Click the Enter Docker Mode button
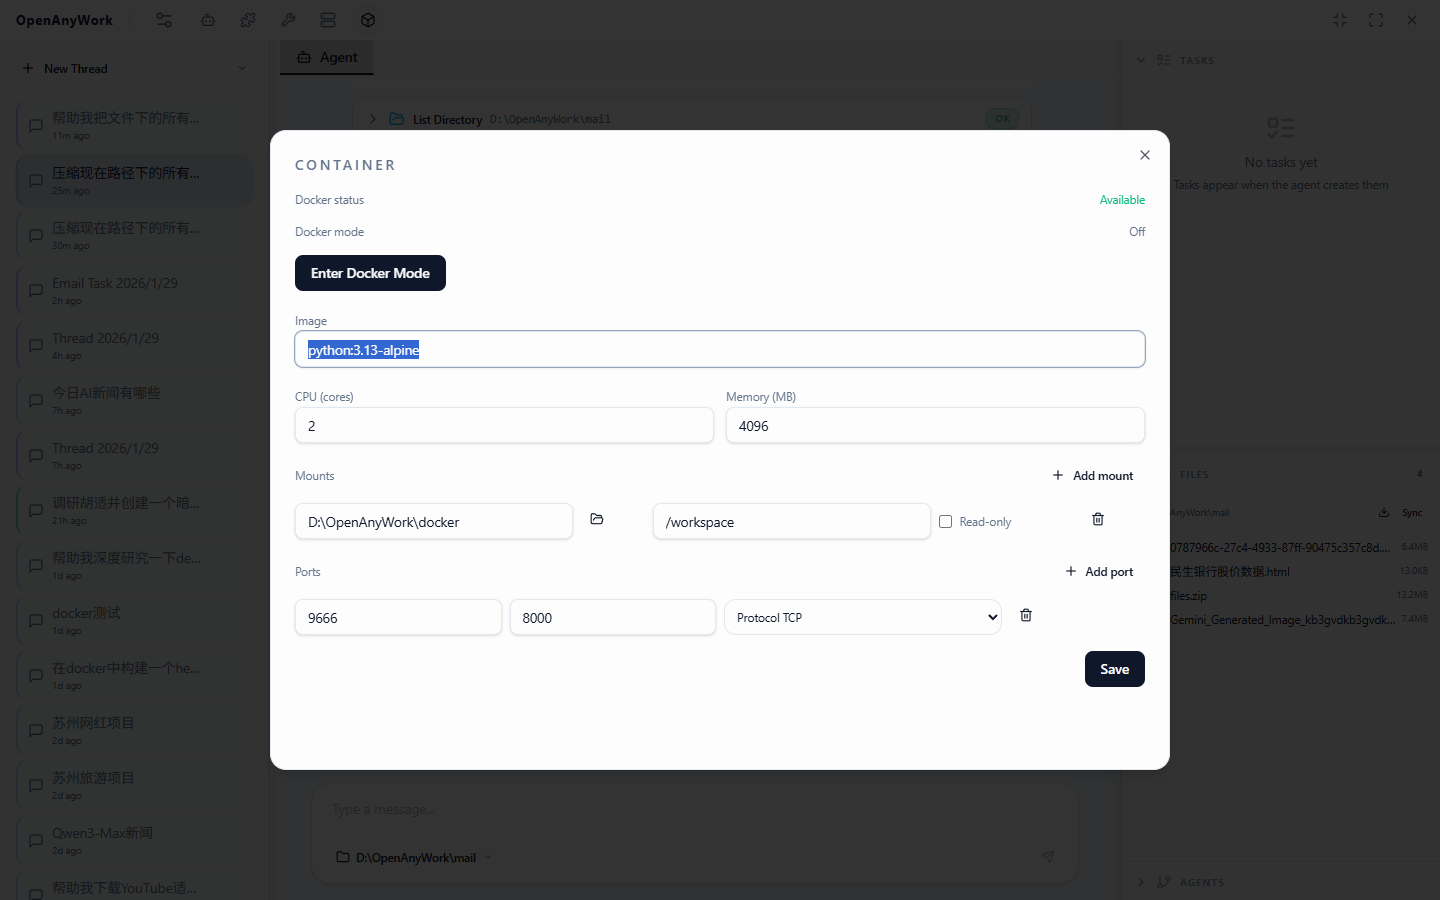This screenshot has height=900, width=1440. pos(370,273)
